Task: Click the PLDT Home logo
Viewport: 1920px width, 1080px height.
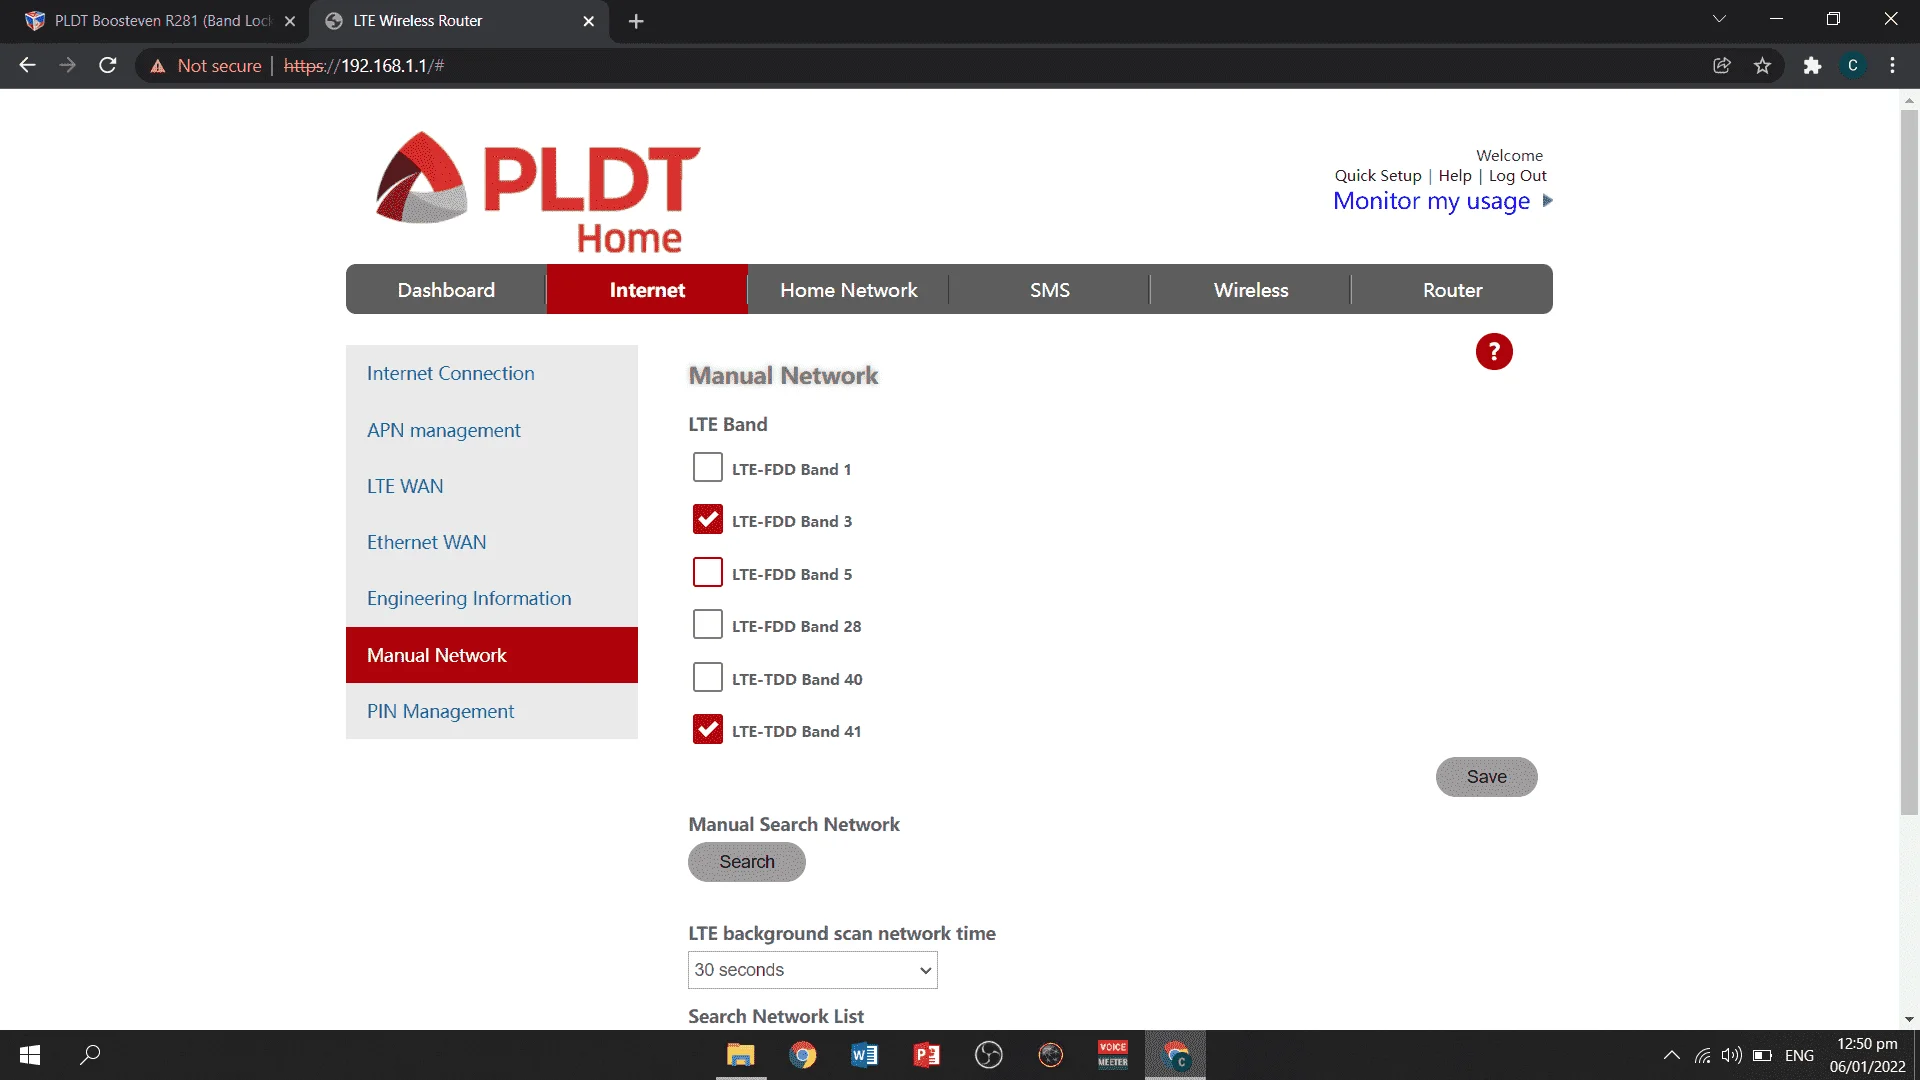Action: [x=538, y=192]
